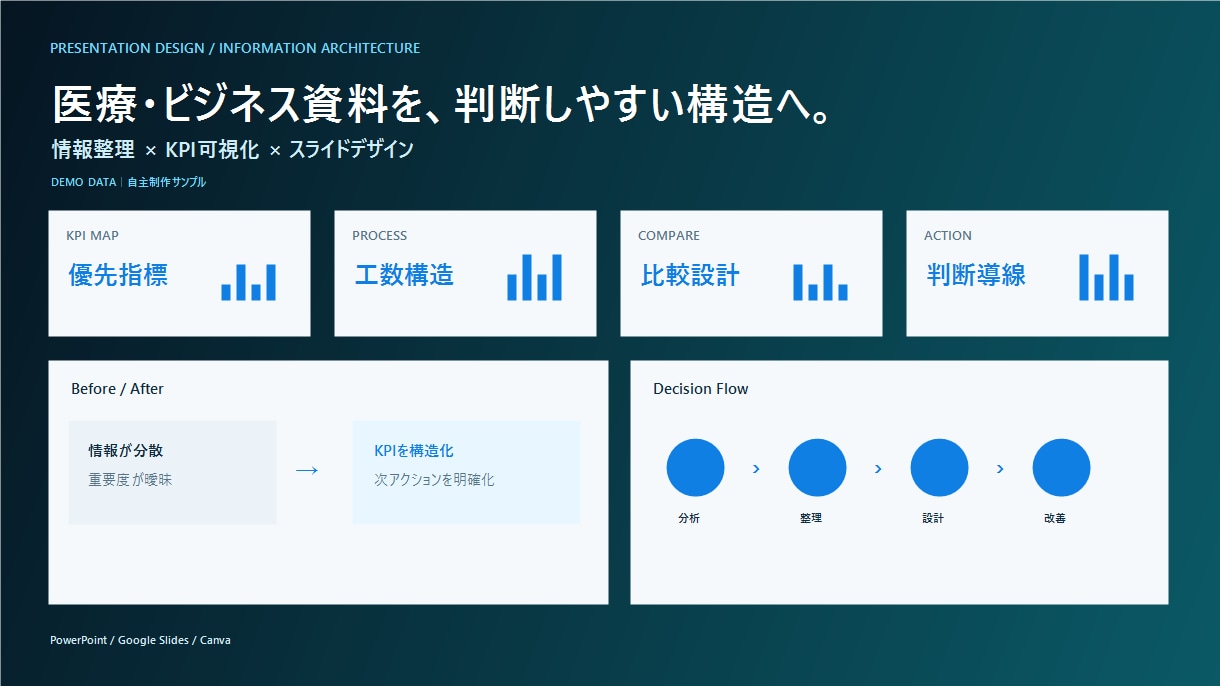Click the arrow between 情報が分散 and KPIを構造化

307,470
